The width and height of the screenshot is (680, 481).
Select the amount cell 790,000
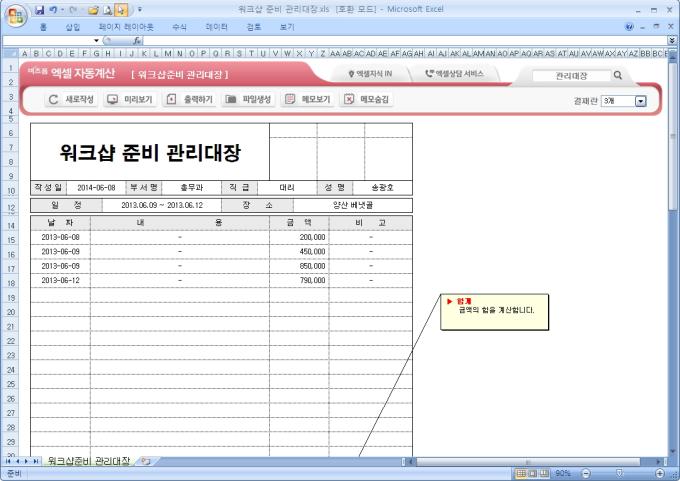point(299,280)
